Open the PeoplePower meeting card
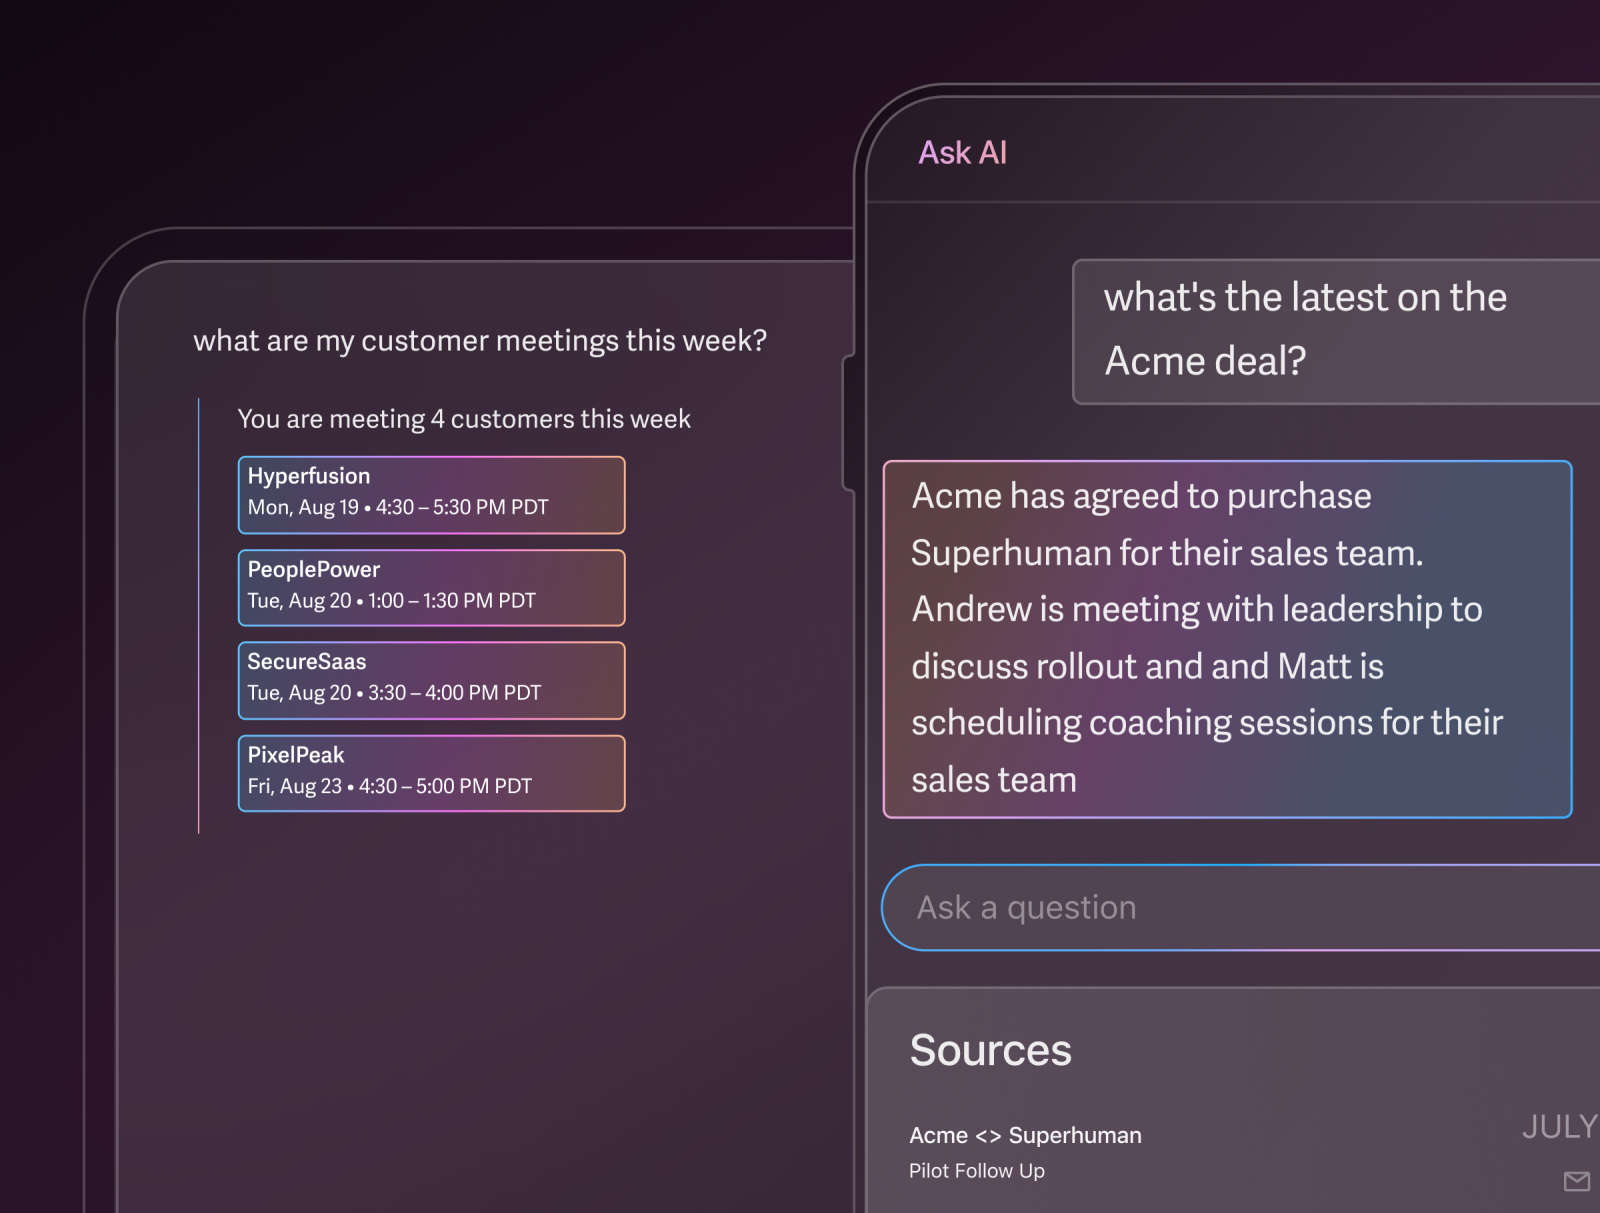 pyautogui.click(x=431, y=588)
